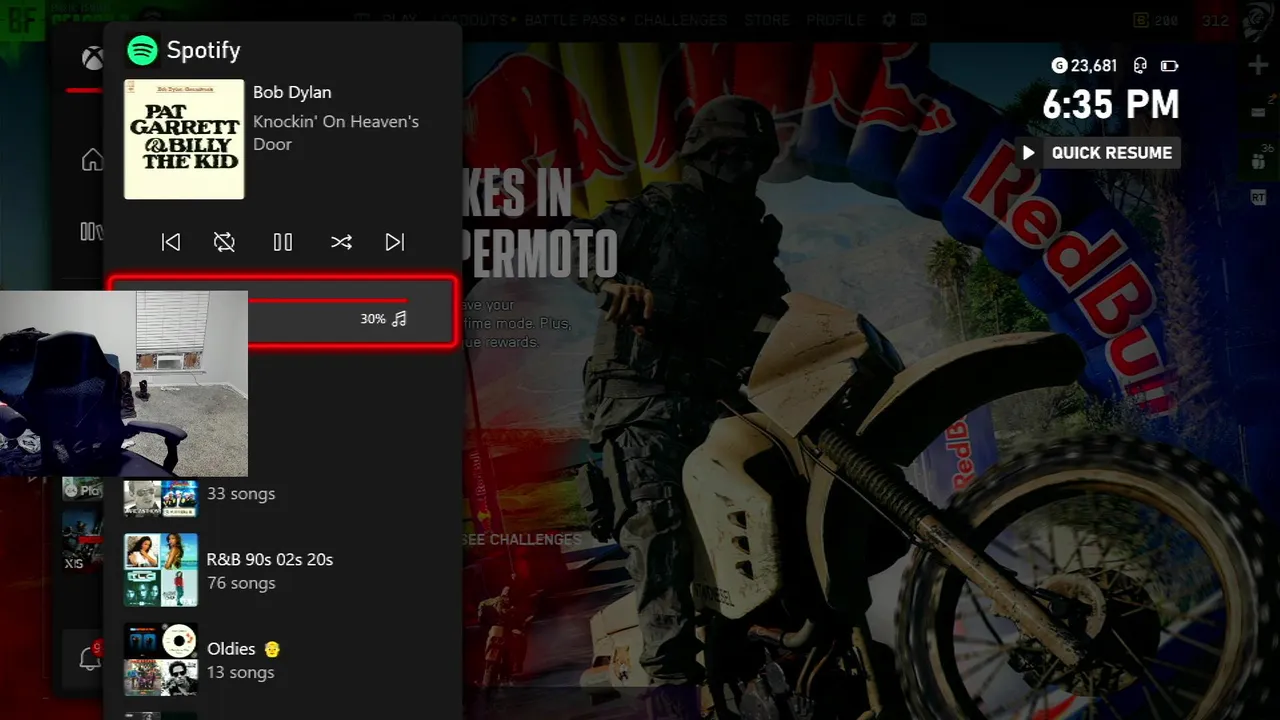The height and width of the screenshot is (720, 1280).
Task: Click the red 312 counter
Action: (1215, 20)
